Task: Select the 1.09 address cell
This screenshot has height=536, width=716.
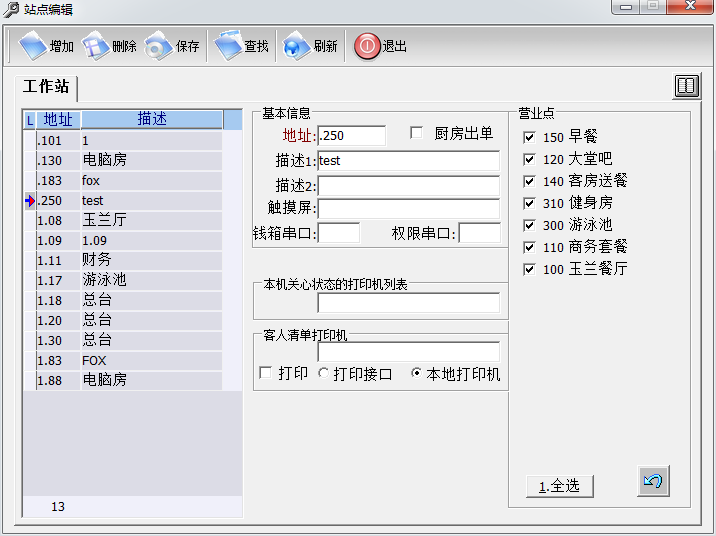Action: (x=58, y=241)
